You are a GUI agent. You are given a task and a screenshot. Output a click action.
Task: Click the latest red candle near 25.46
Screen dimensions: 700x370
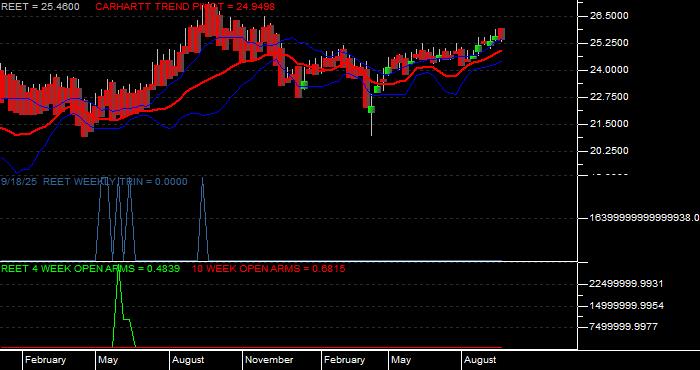501,34
